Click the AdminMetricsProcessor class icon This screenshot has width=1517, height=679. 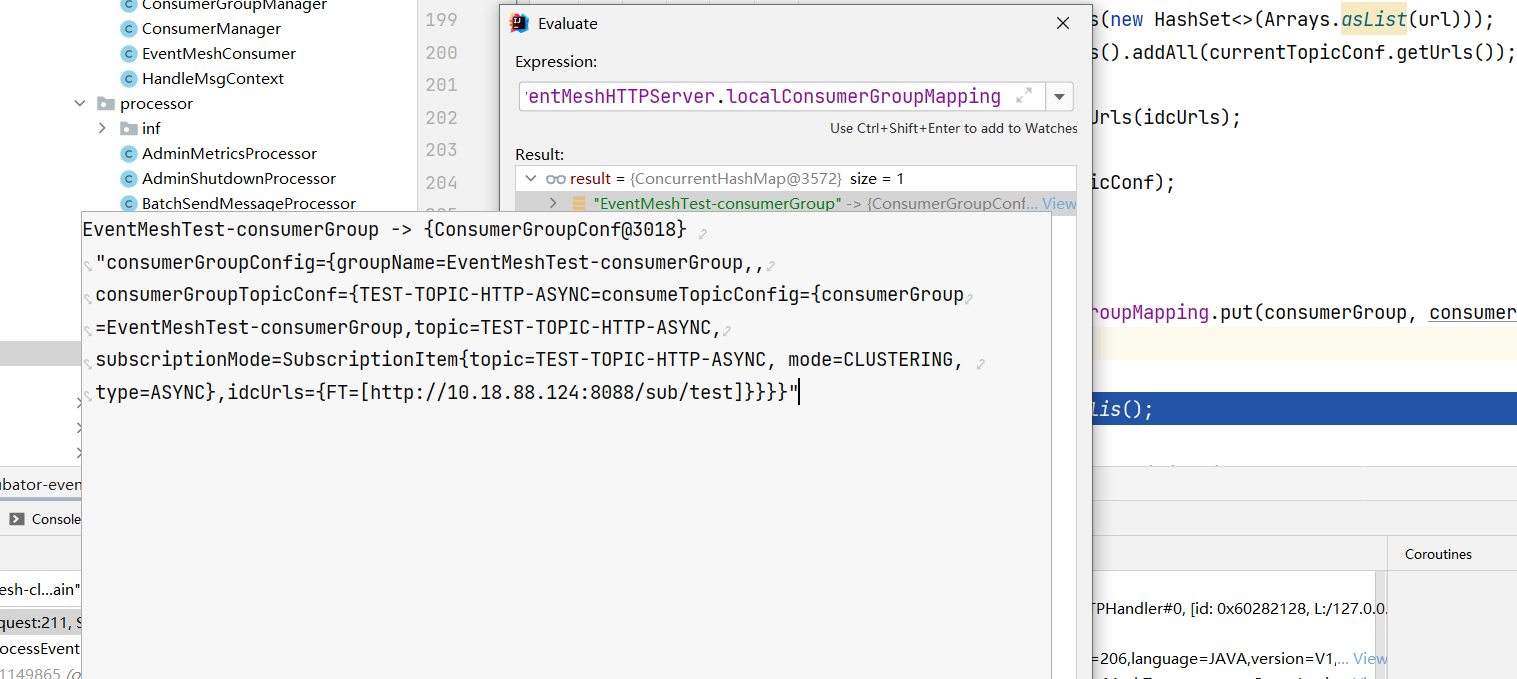[x=128, y=154]
